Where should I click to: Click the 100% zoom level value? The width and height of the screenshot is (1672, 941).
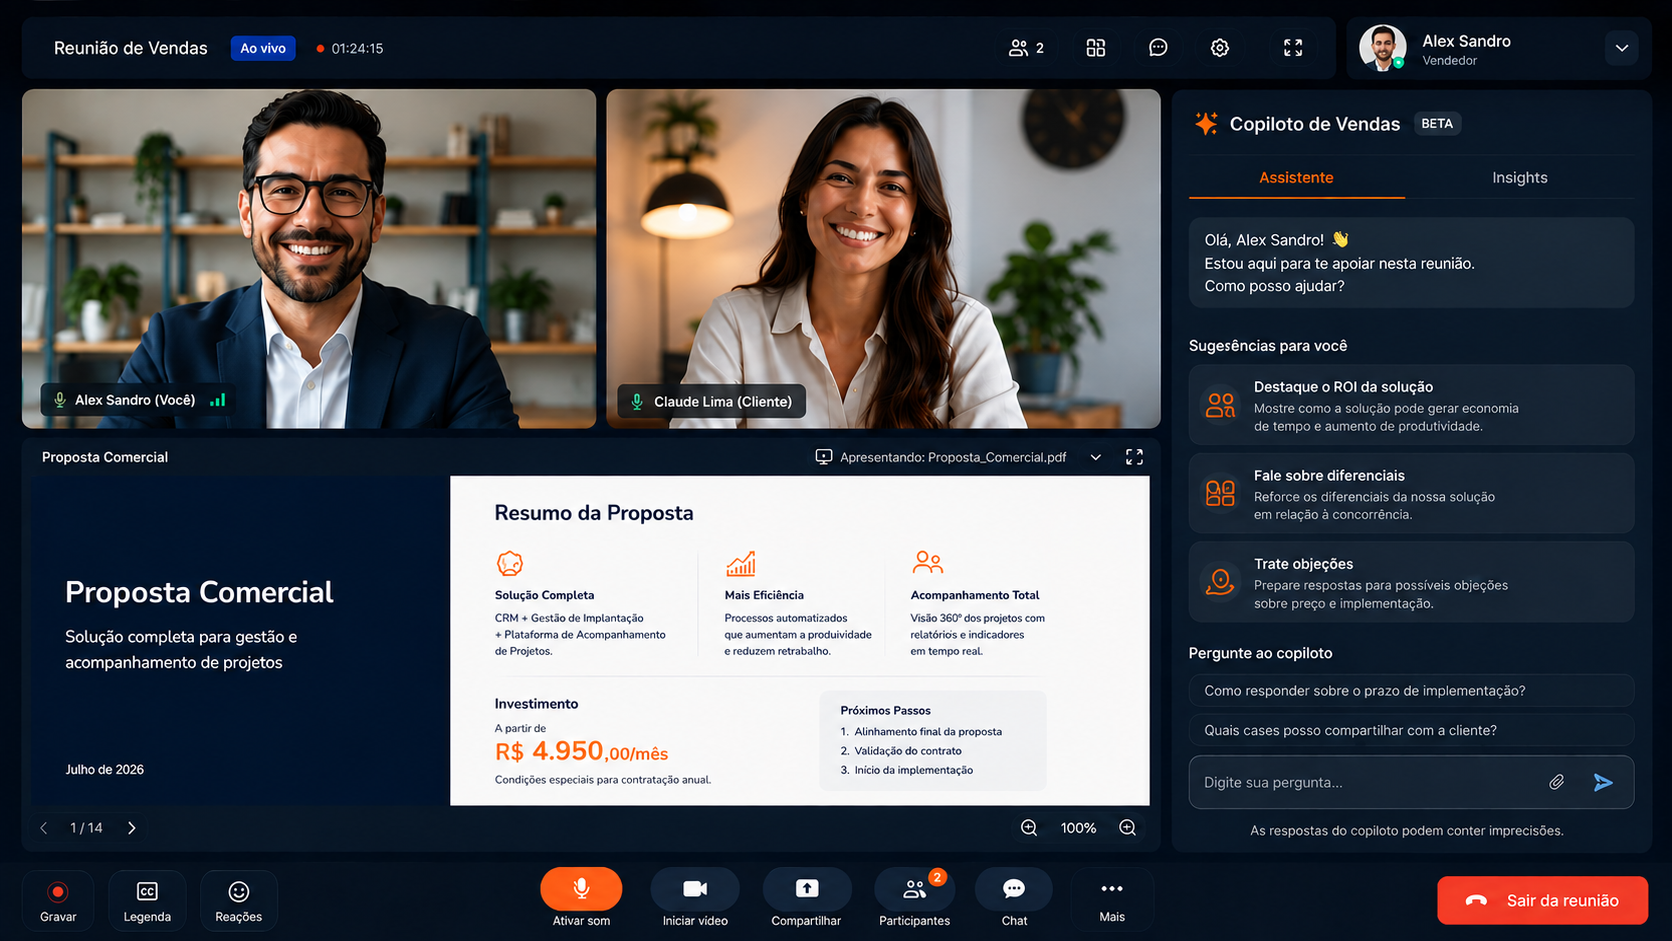(x=1078, y=828)
